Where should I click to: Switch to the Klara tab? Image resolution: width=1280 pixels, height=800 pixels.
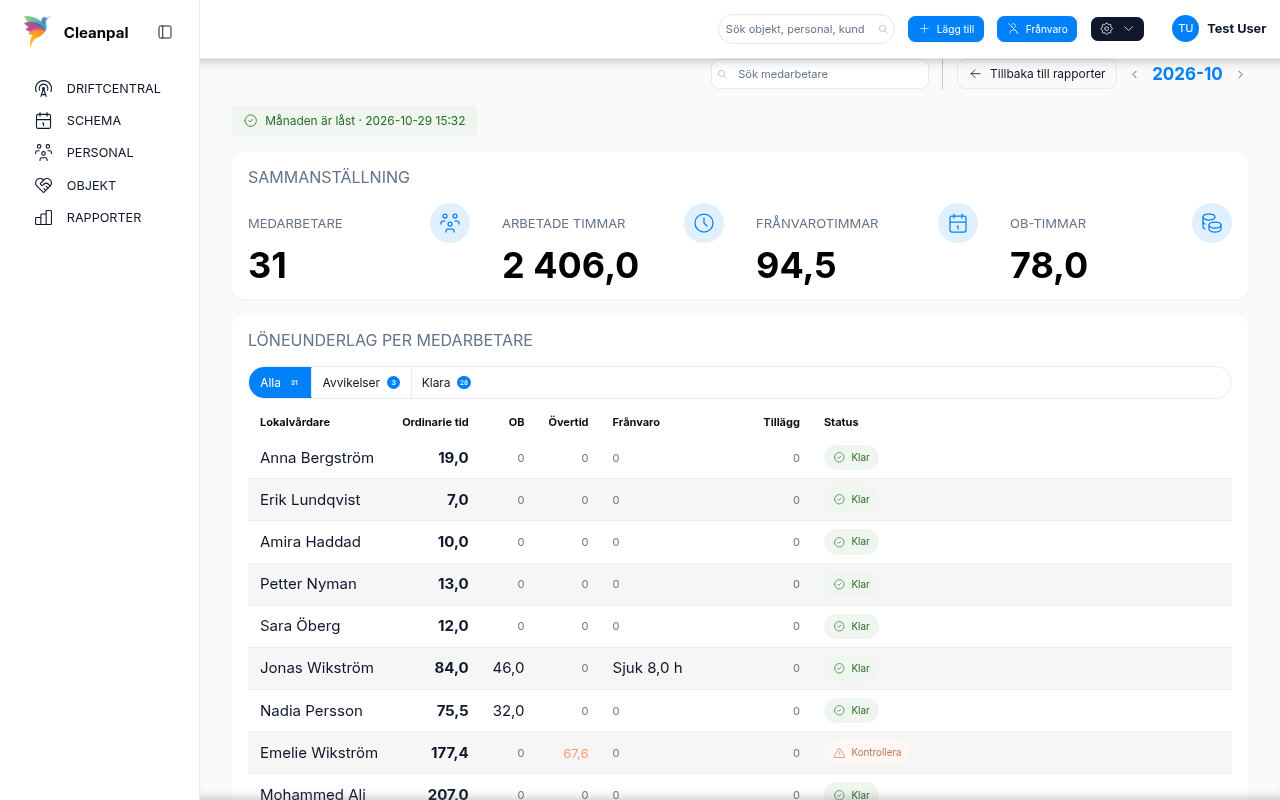pyautogui.click(x=446, y=382)
